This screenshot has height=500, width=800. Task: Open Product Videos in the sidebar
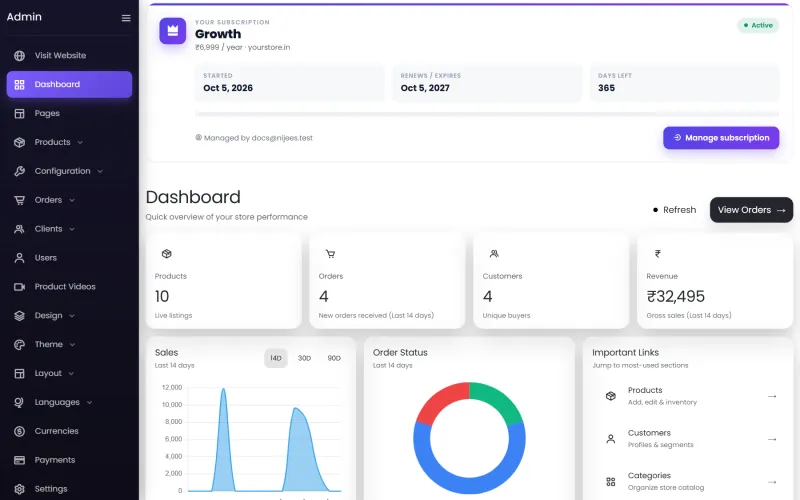pos(69,287)
